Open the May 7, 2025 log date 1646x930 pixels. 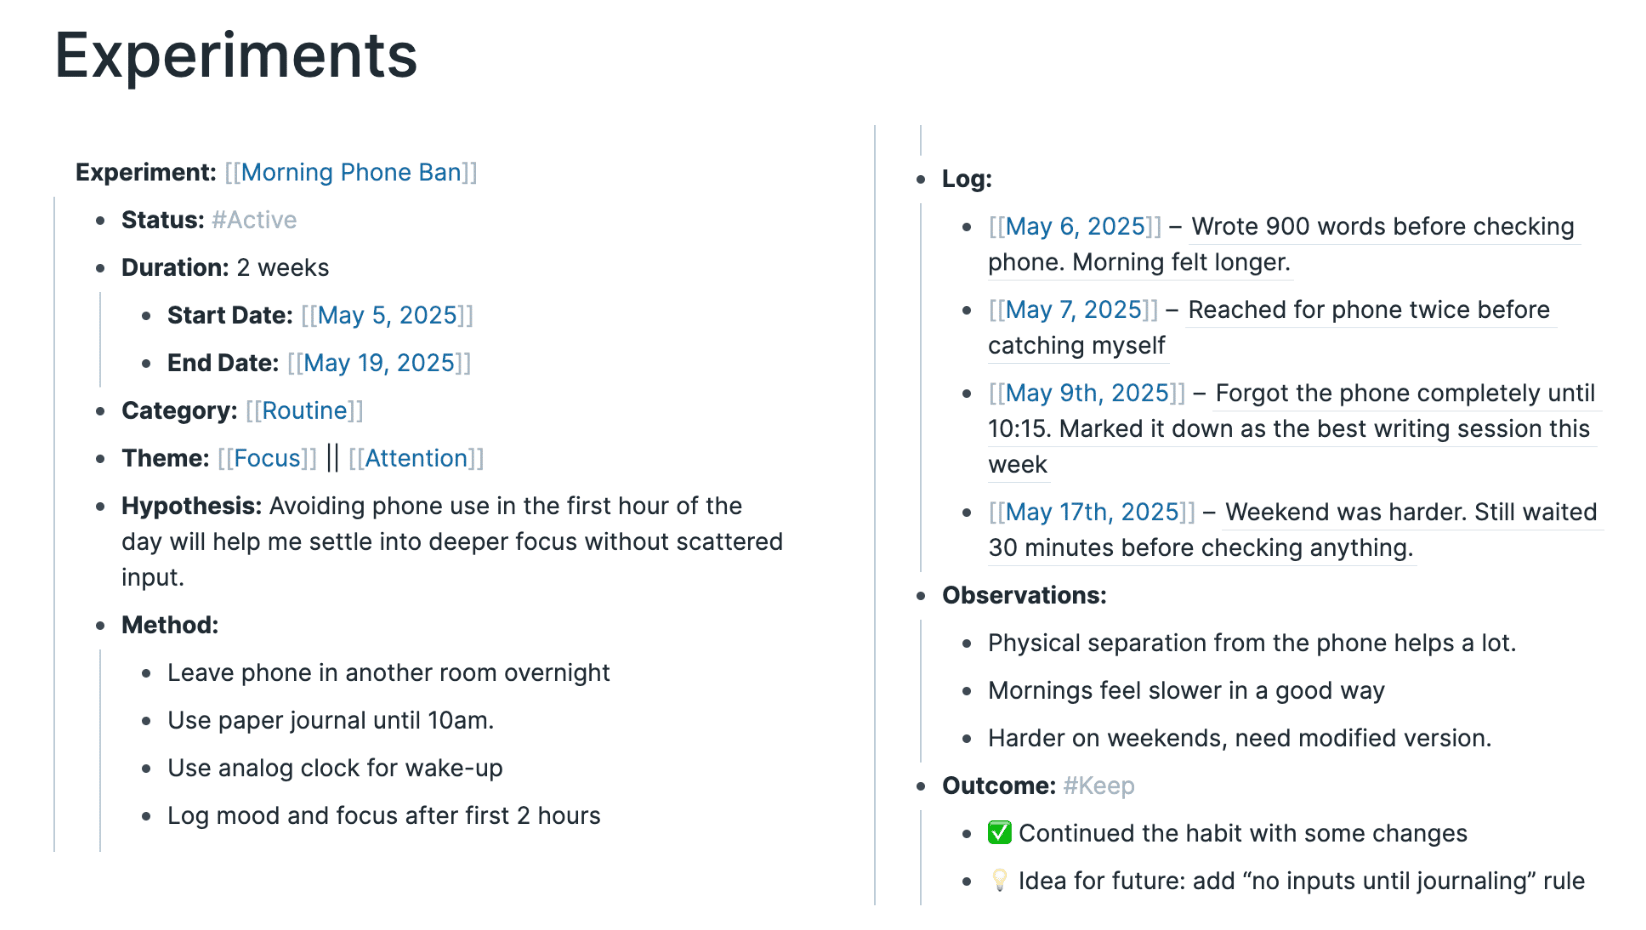click(1073, 310)
